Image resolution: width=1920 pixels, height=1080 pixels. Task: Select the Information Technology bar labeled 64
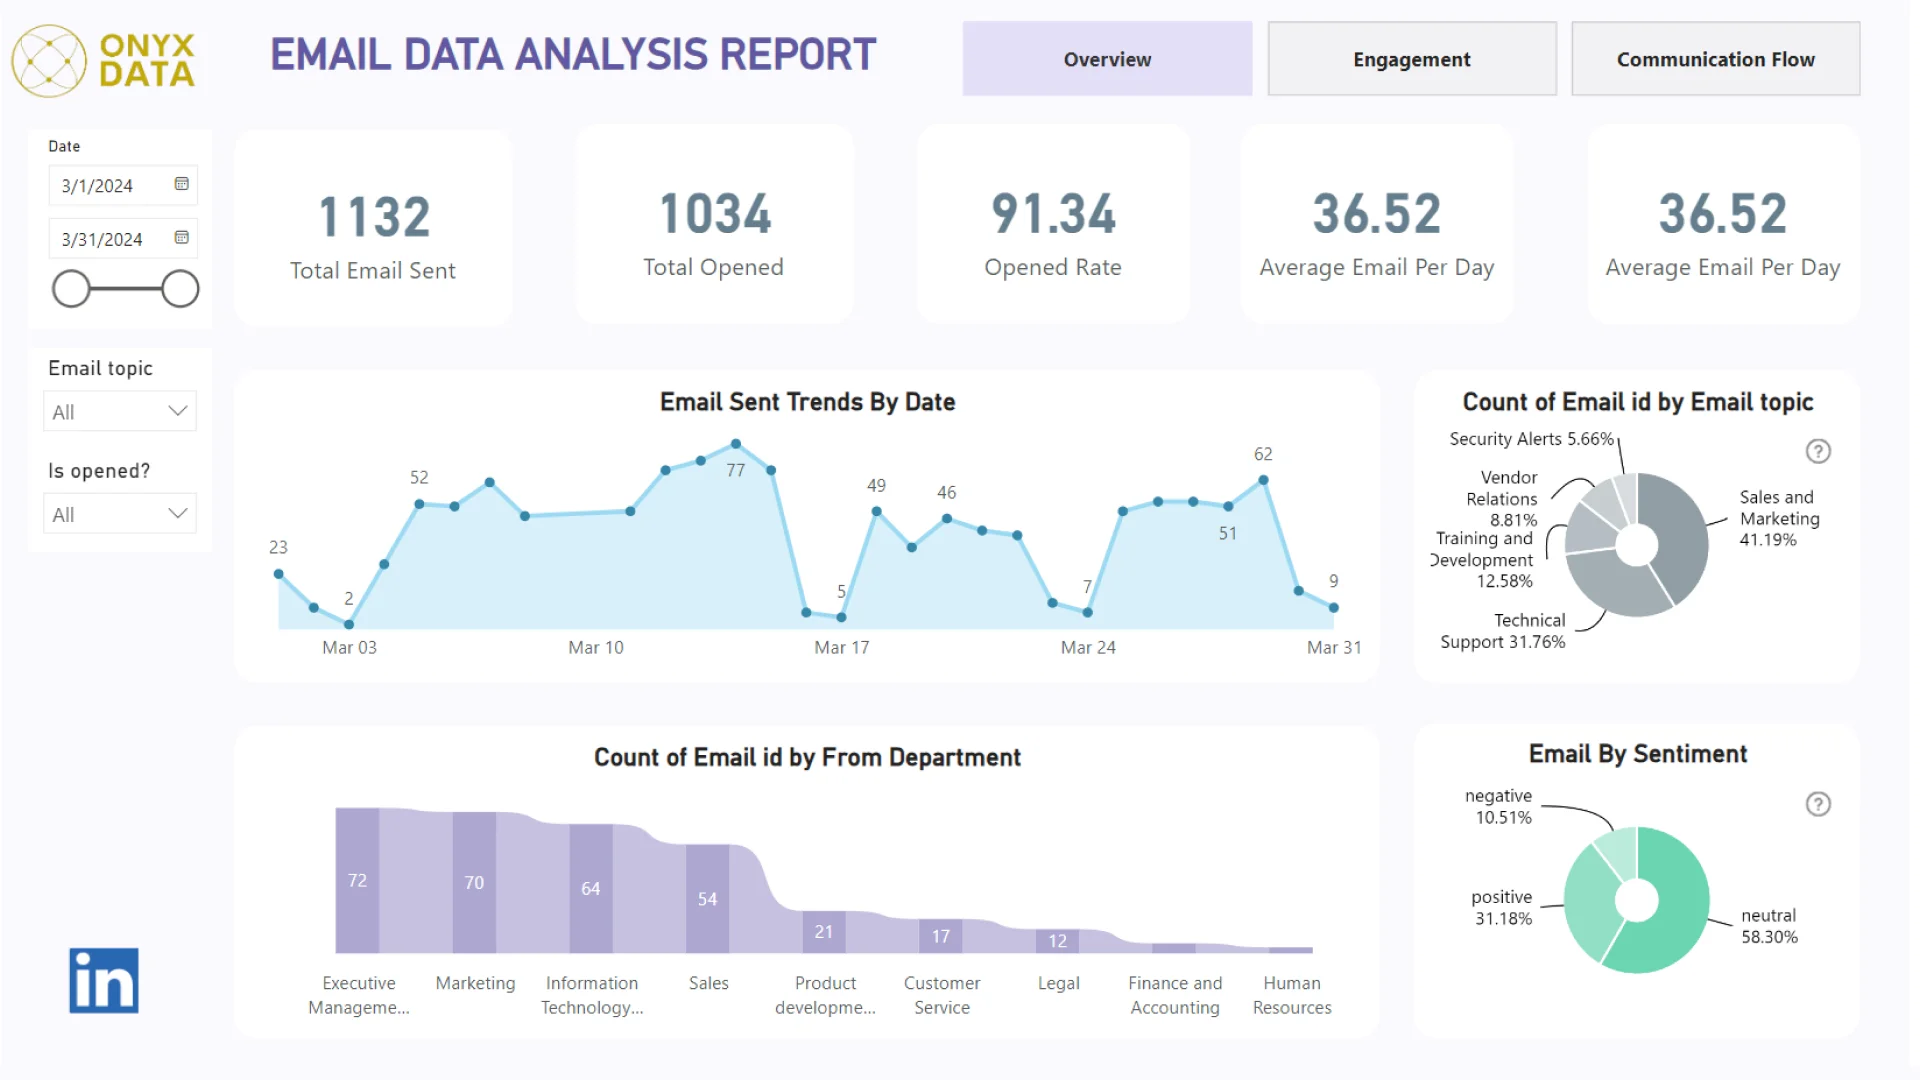(591, 888)
